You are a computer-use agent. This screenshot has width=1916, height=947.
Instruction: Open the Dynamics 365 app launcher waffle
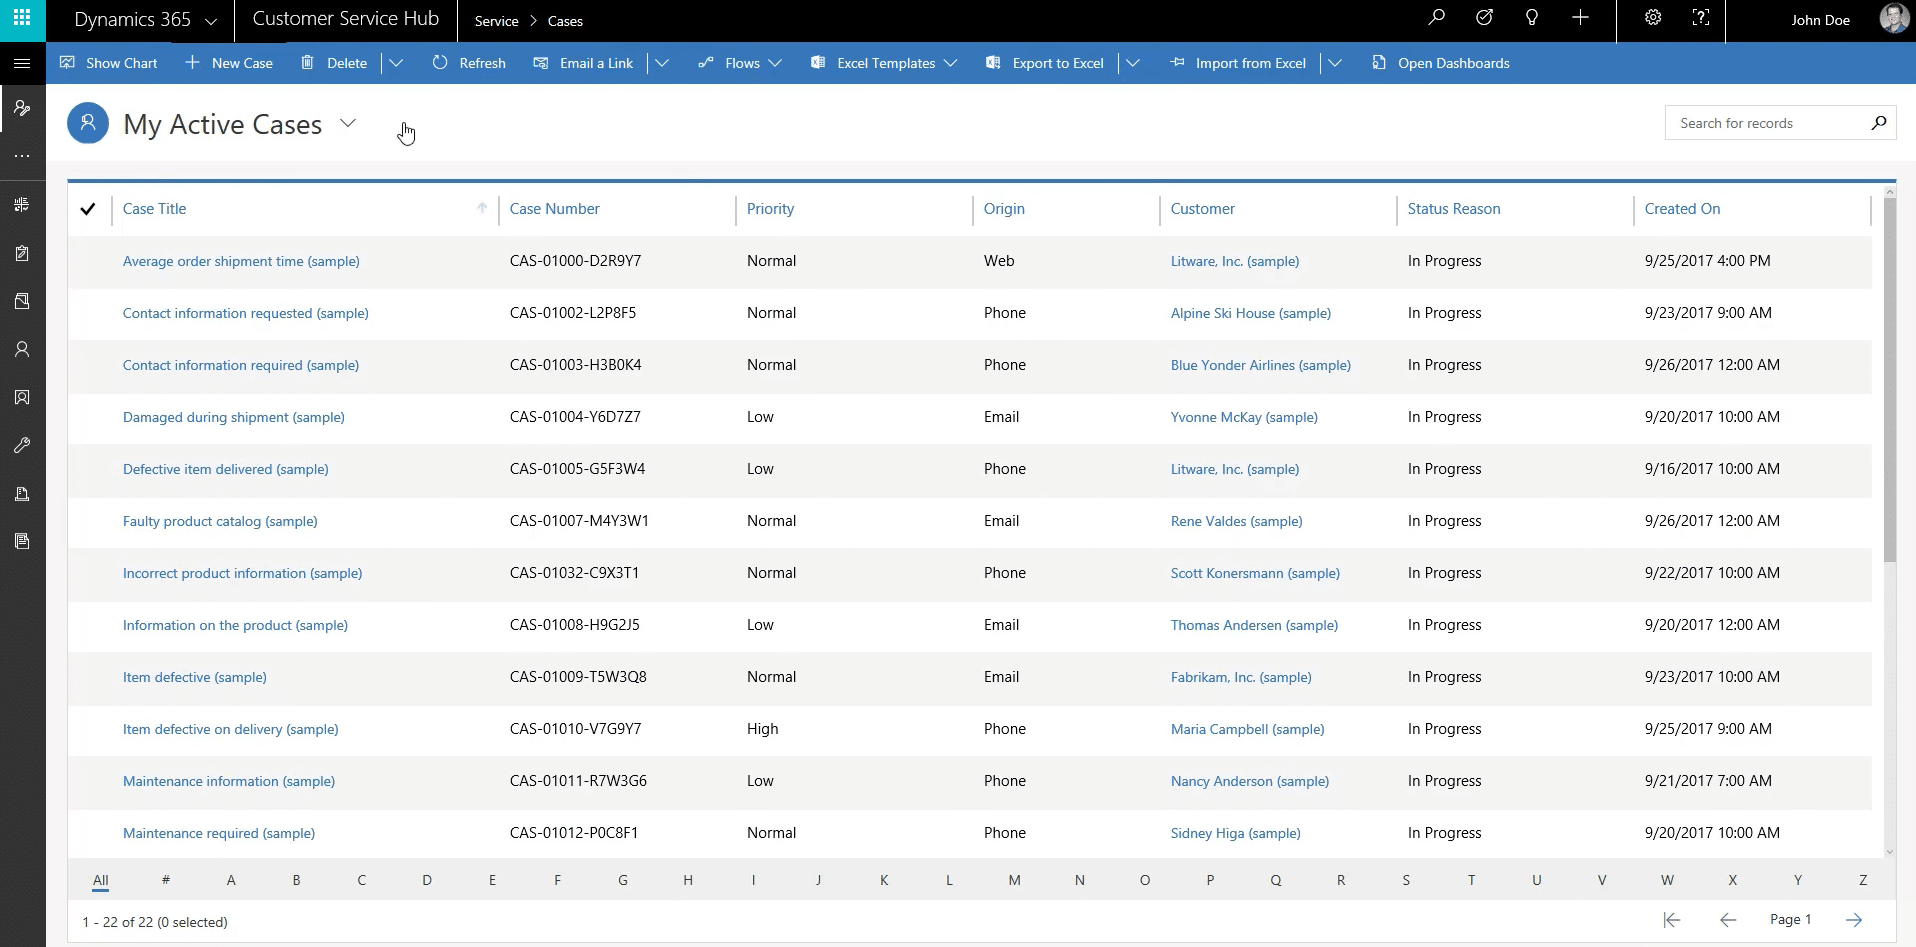pyautogui.click(x=22, y=19)
